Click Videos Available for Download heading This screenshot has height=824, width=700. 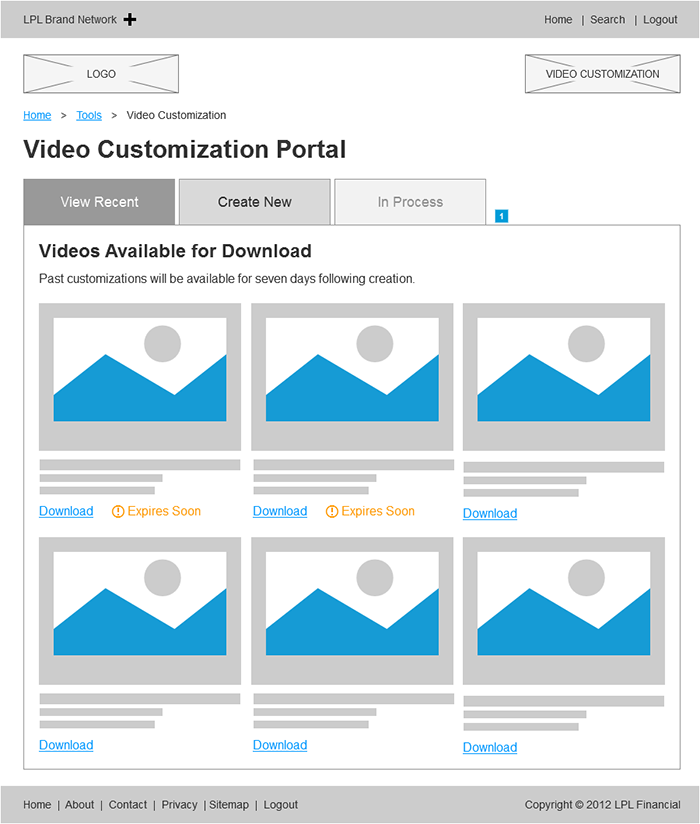tap(175, 251)
